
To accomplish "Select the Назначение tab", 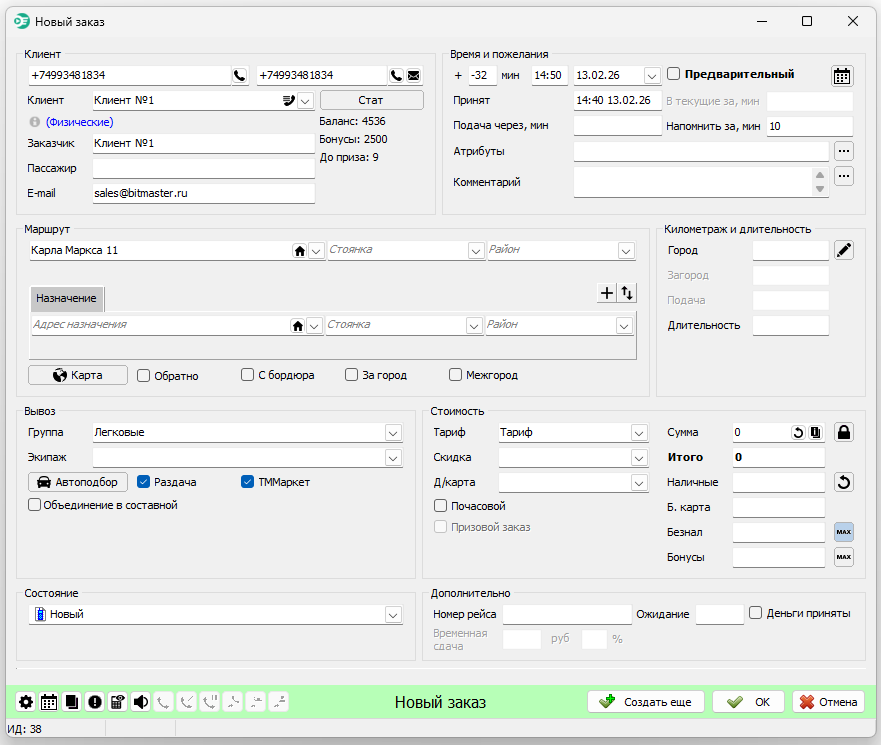I will click(x=66, y=298).
